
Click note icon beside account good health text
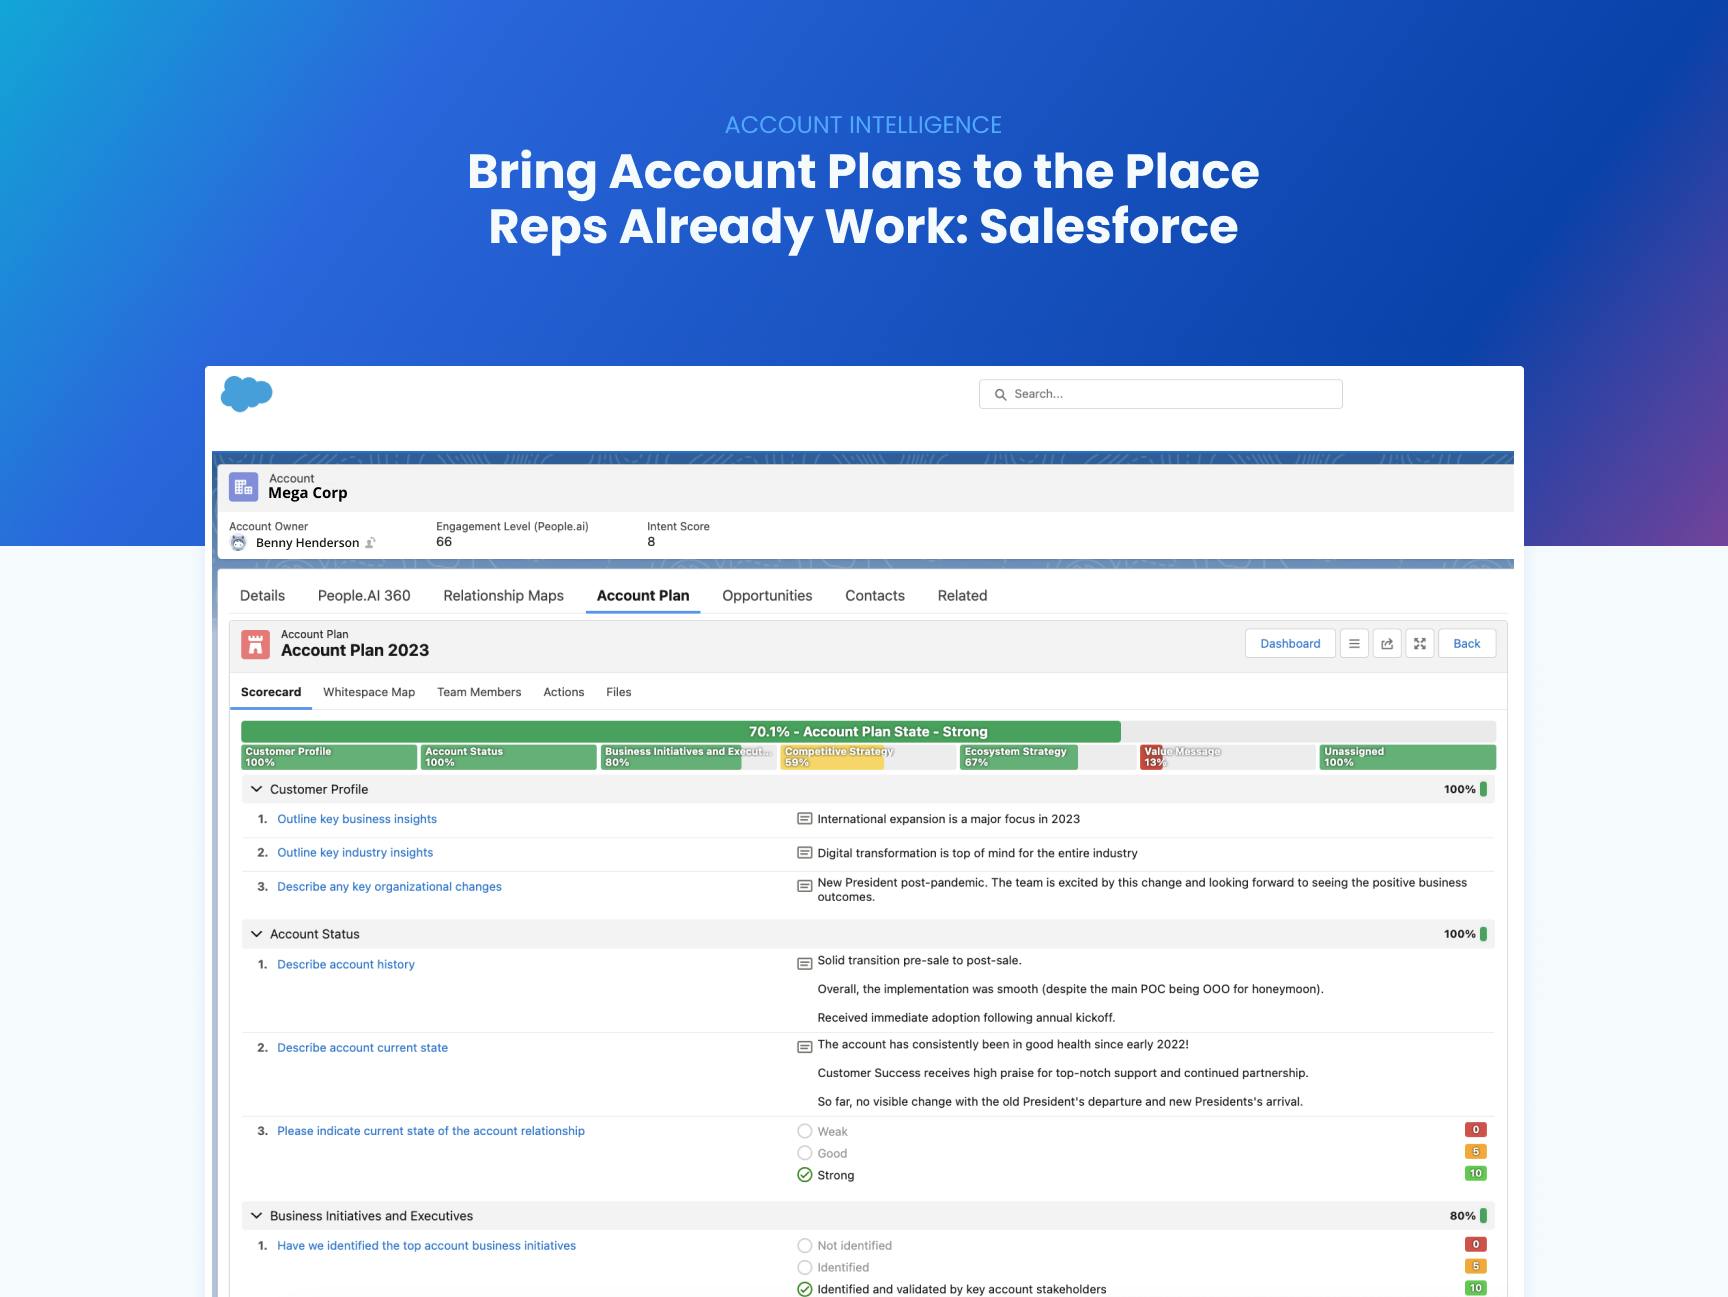pyautogui.click(x=804, y=1047)
